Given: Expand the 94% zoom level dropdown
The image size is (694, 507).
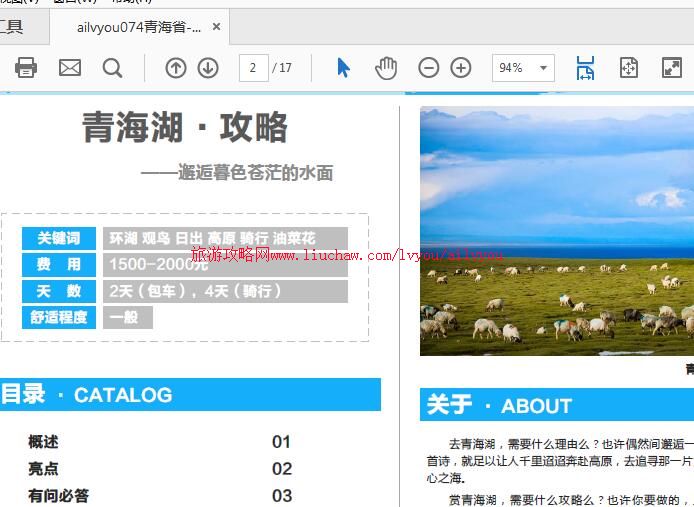Looking at the screenshot, I should pos(544,68).
